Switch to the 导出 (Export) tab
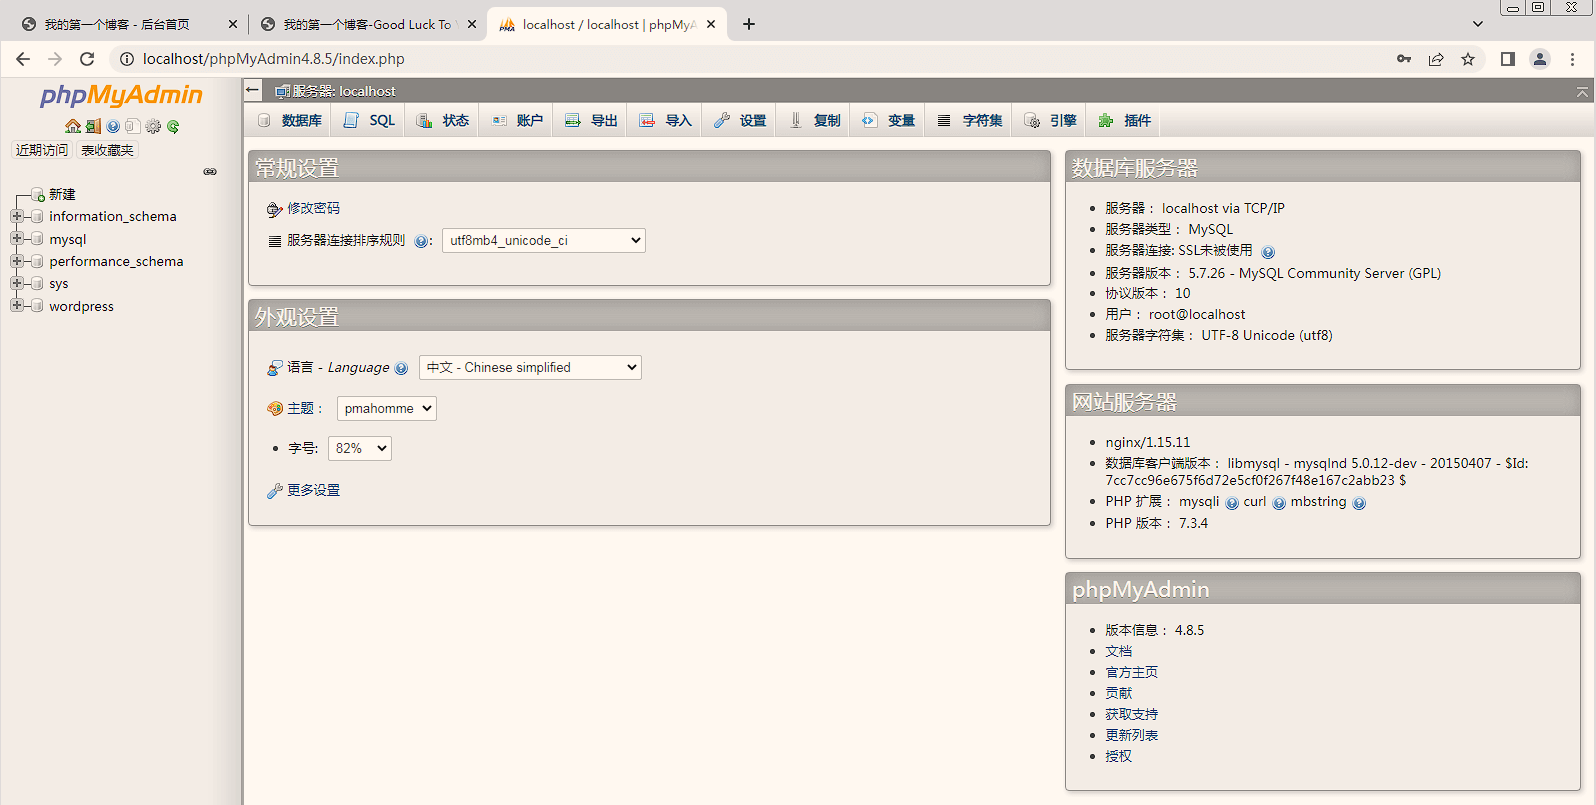Viewport: 1596px width, 805px height. point(591,120)
